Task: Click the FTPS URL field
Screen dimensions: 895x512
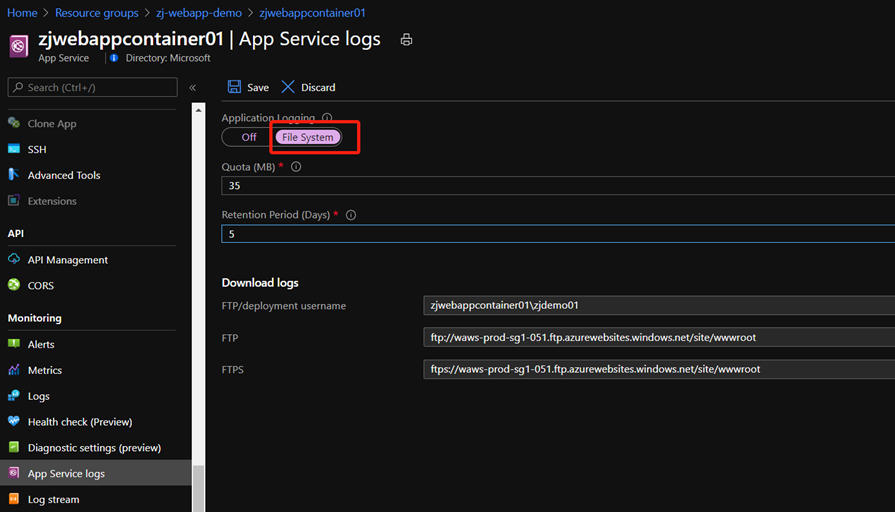Action: [x=659, y=369]
